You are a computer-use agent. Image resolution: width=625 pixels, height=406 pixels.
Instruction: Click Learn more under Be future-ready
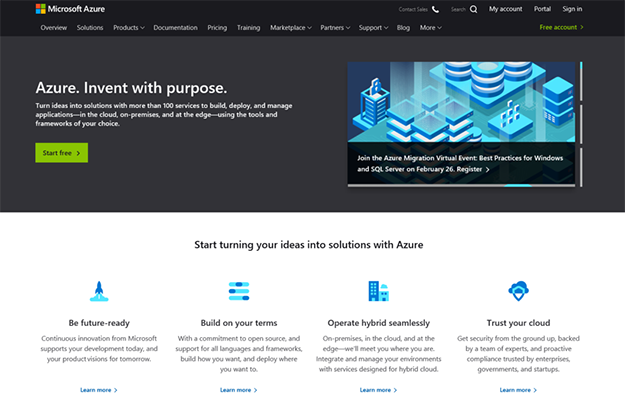98,390
